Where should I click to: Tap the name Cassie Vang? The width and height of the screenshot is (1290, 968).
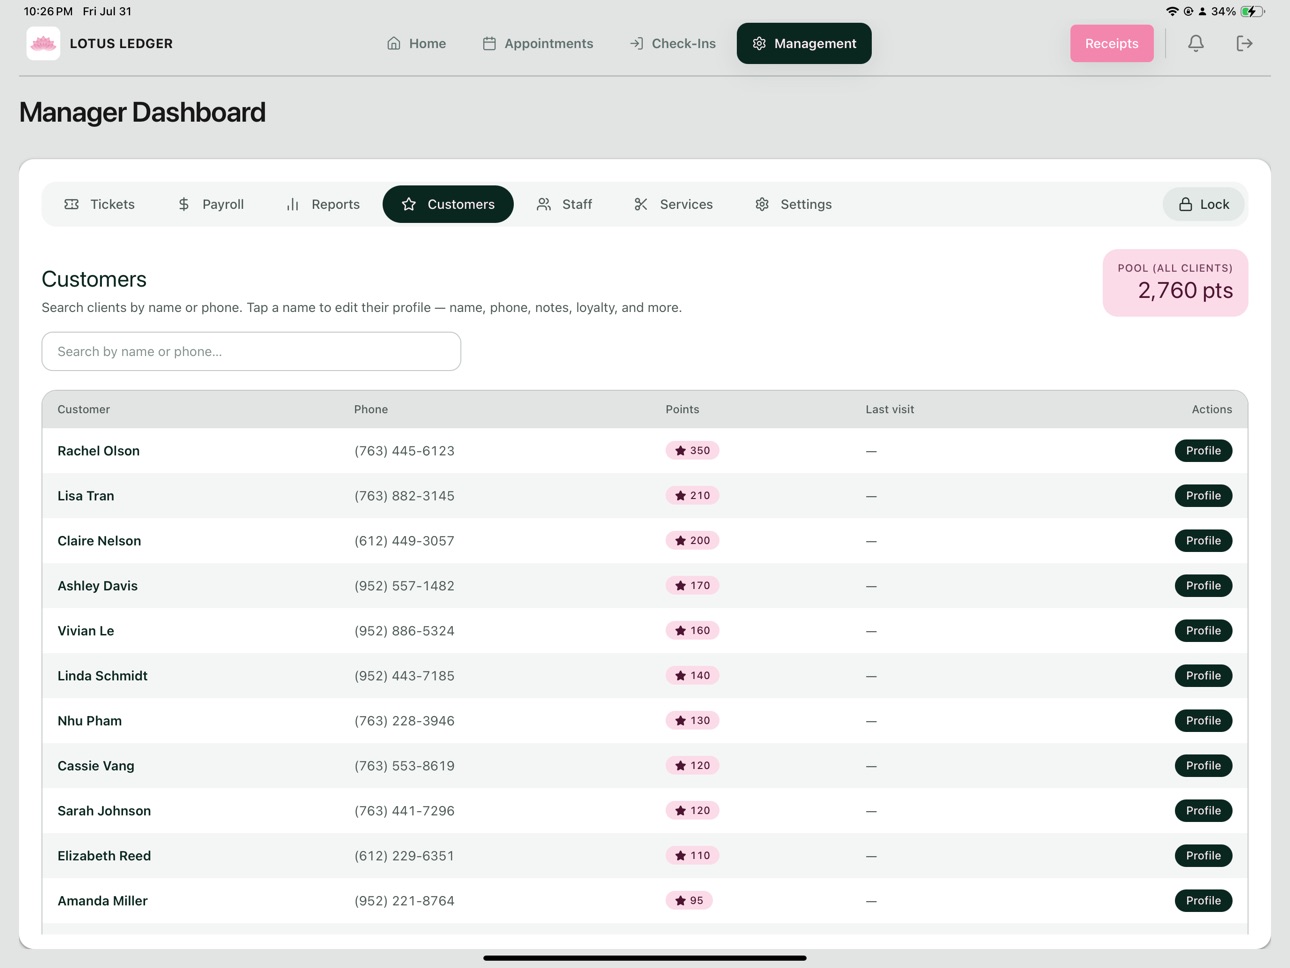(95, 766)
